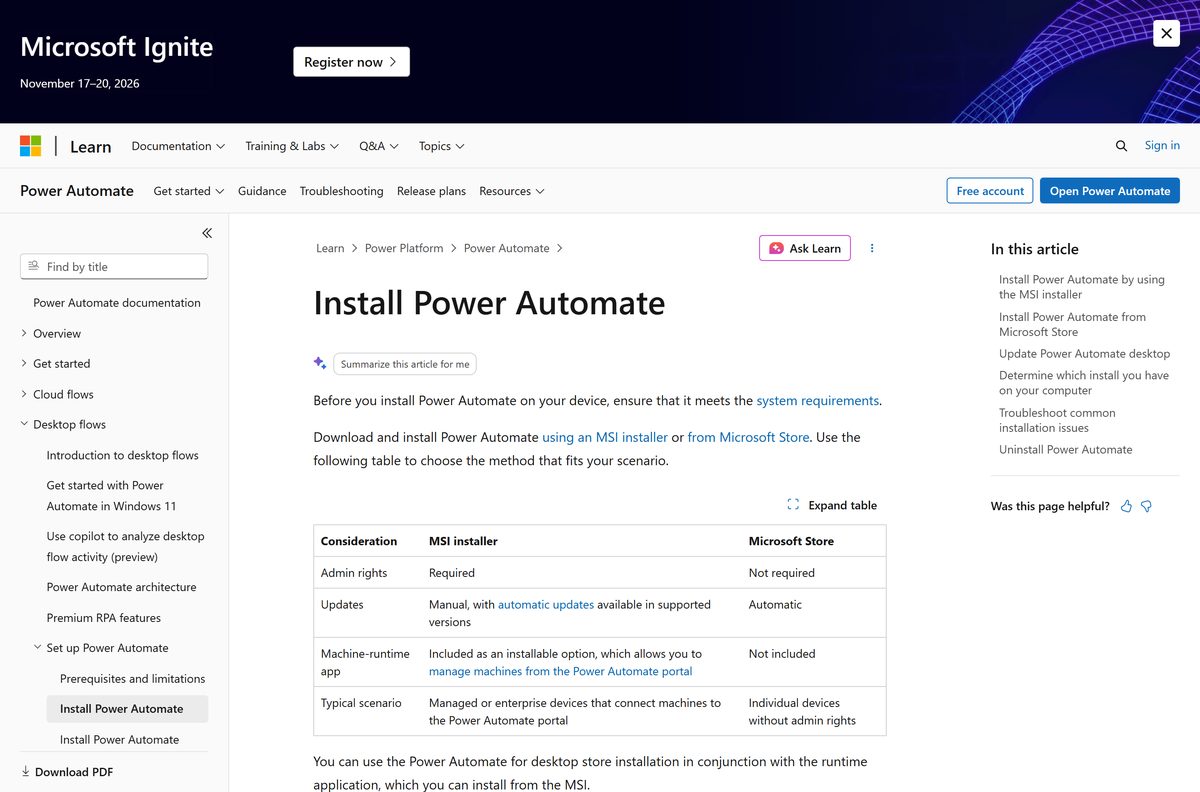Click the Learn breadcrumb link

330,248
